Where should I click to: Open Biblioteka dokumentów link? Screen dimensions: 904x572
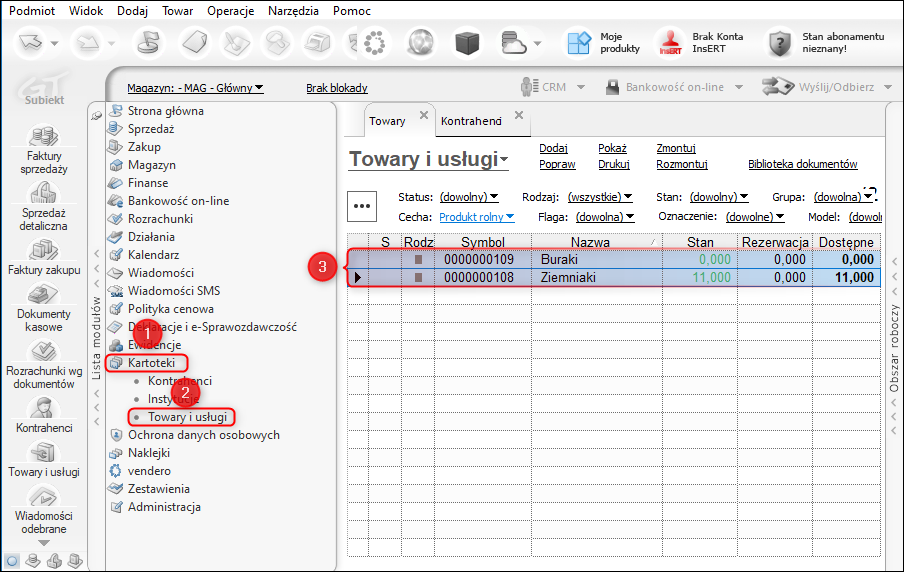coord(803,164)
